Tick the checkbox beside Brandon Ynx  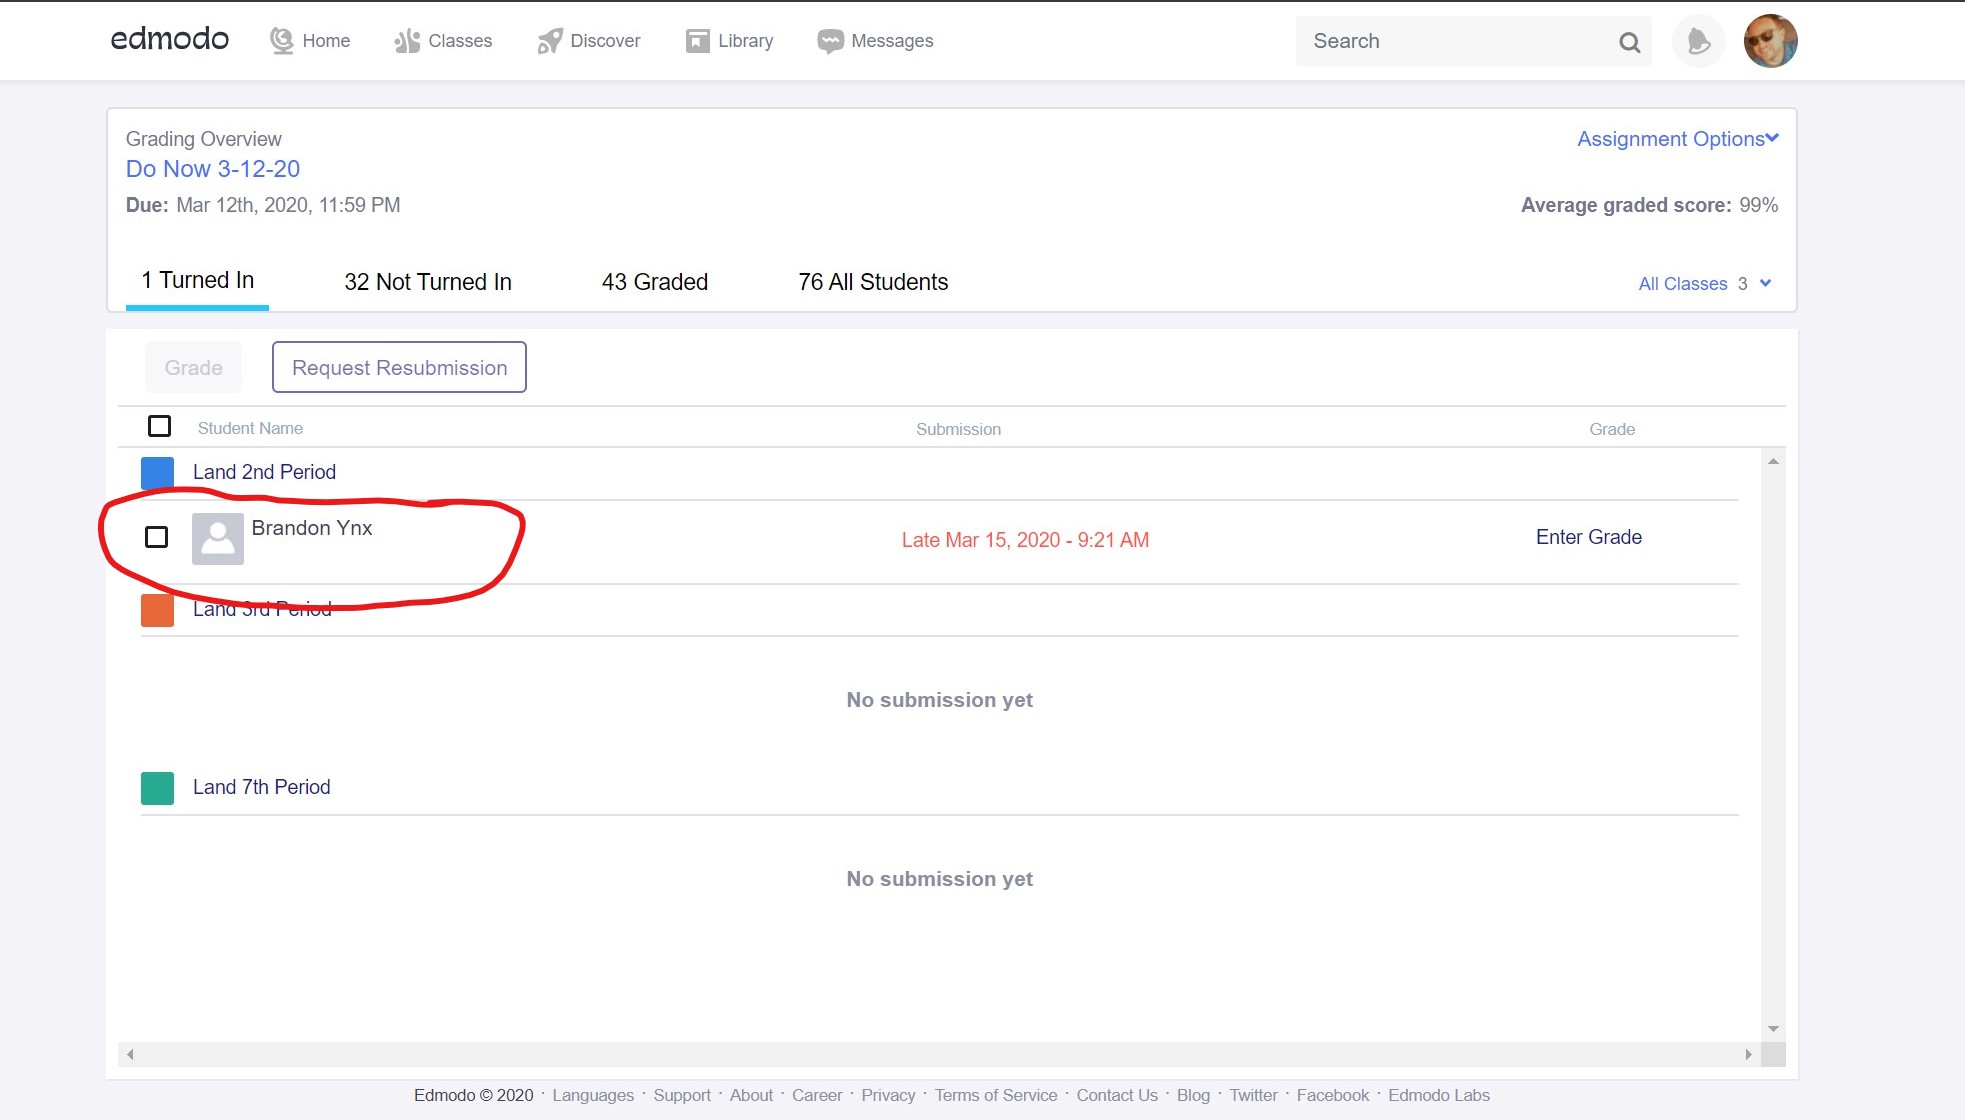point(157,538)
